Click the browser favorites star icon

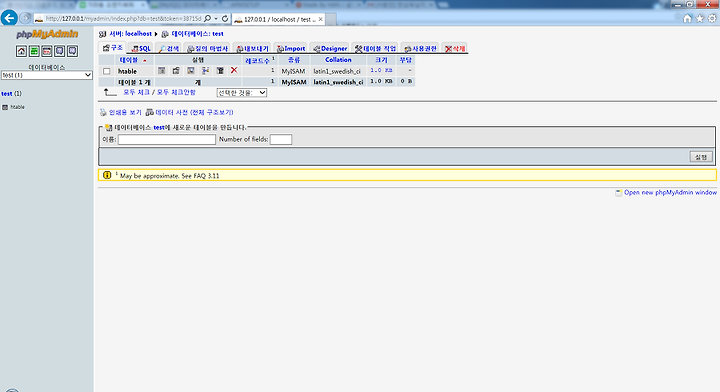click(x=699, y=18)
